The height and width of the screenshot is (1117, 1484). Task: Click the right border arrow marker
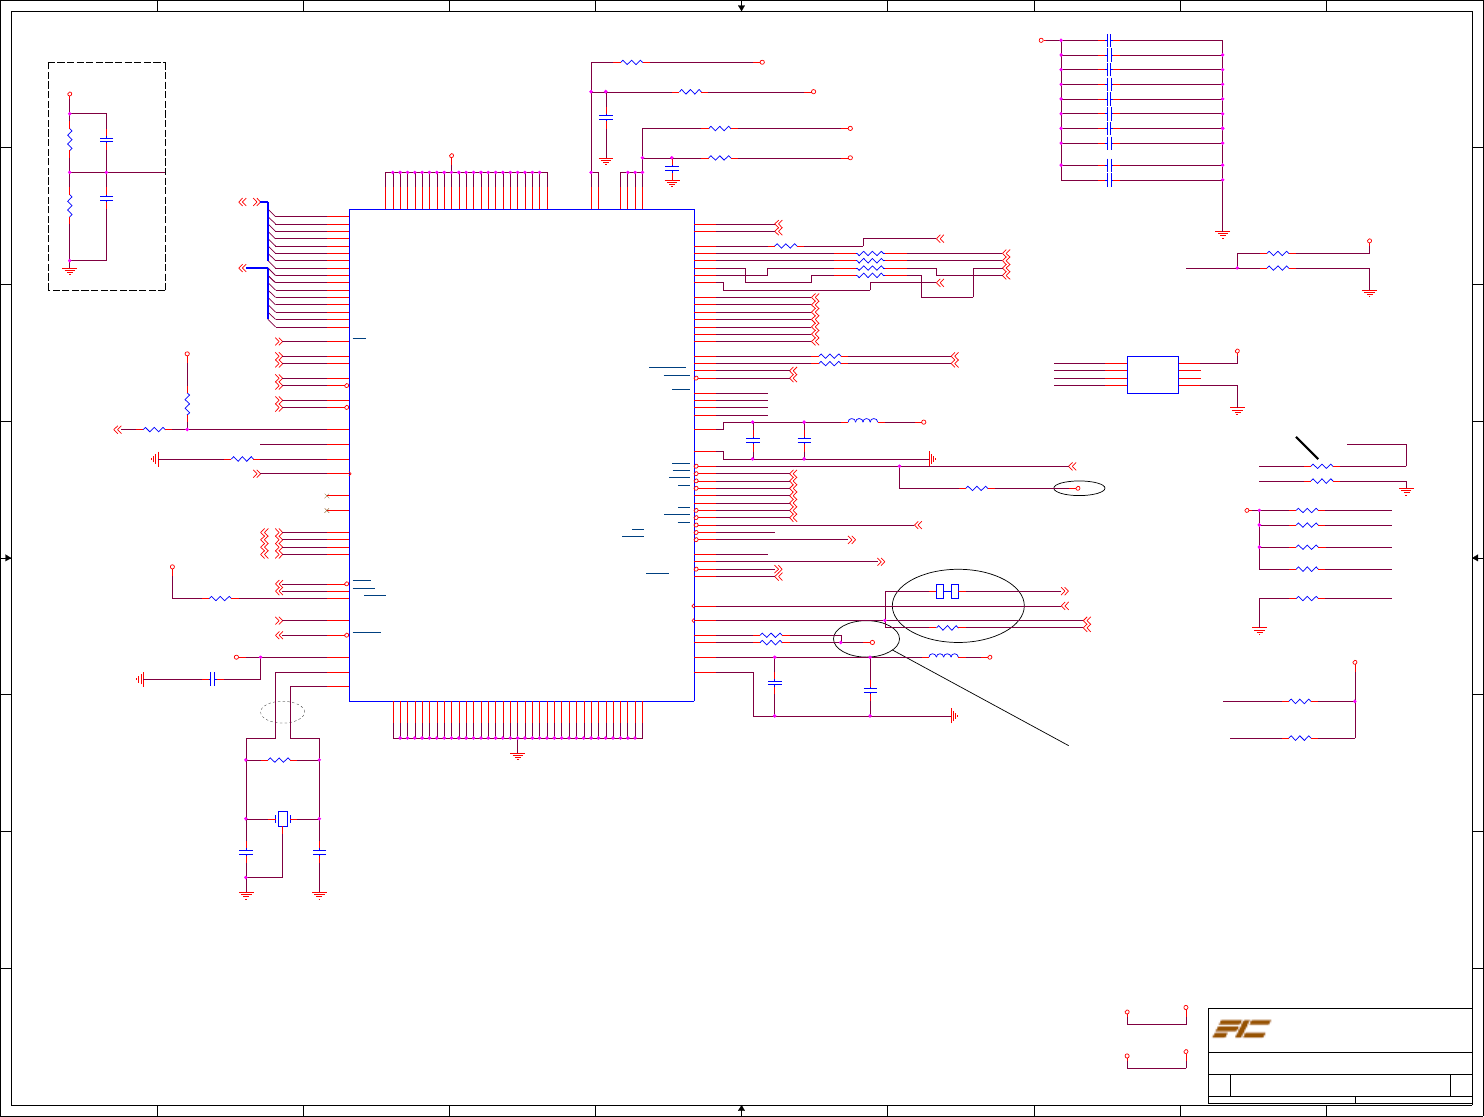1477,558
